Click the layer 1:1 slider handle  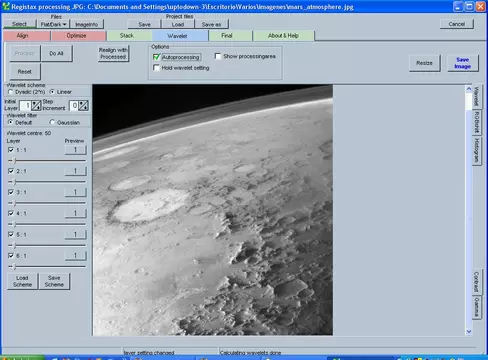(x=14, y=161)
